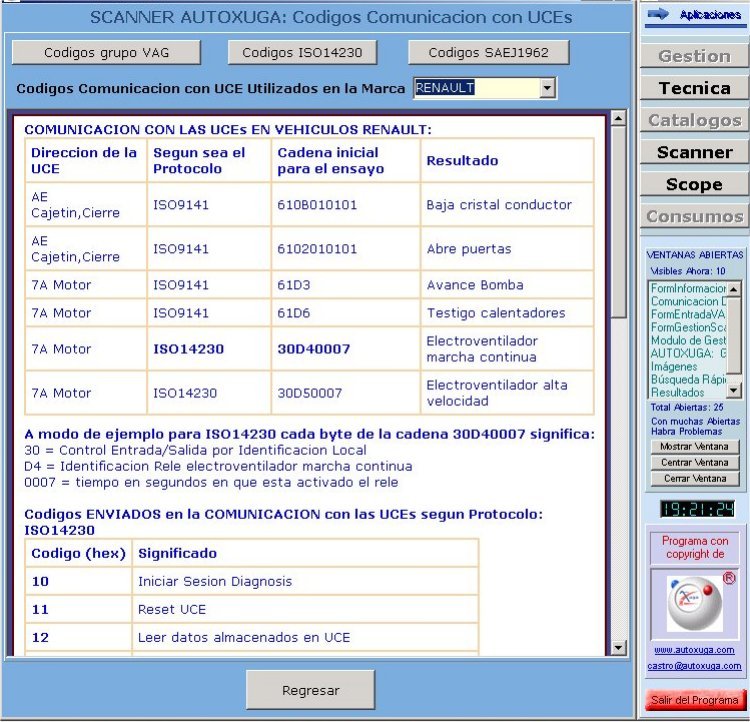Click the Cadena inicial para el ensayo header

tap(346, 160)
